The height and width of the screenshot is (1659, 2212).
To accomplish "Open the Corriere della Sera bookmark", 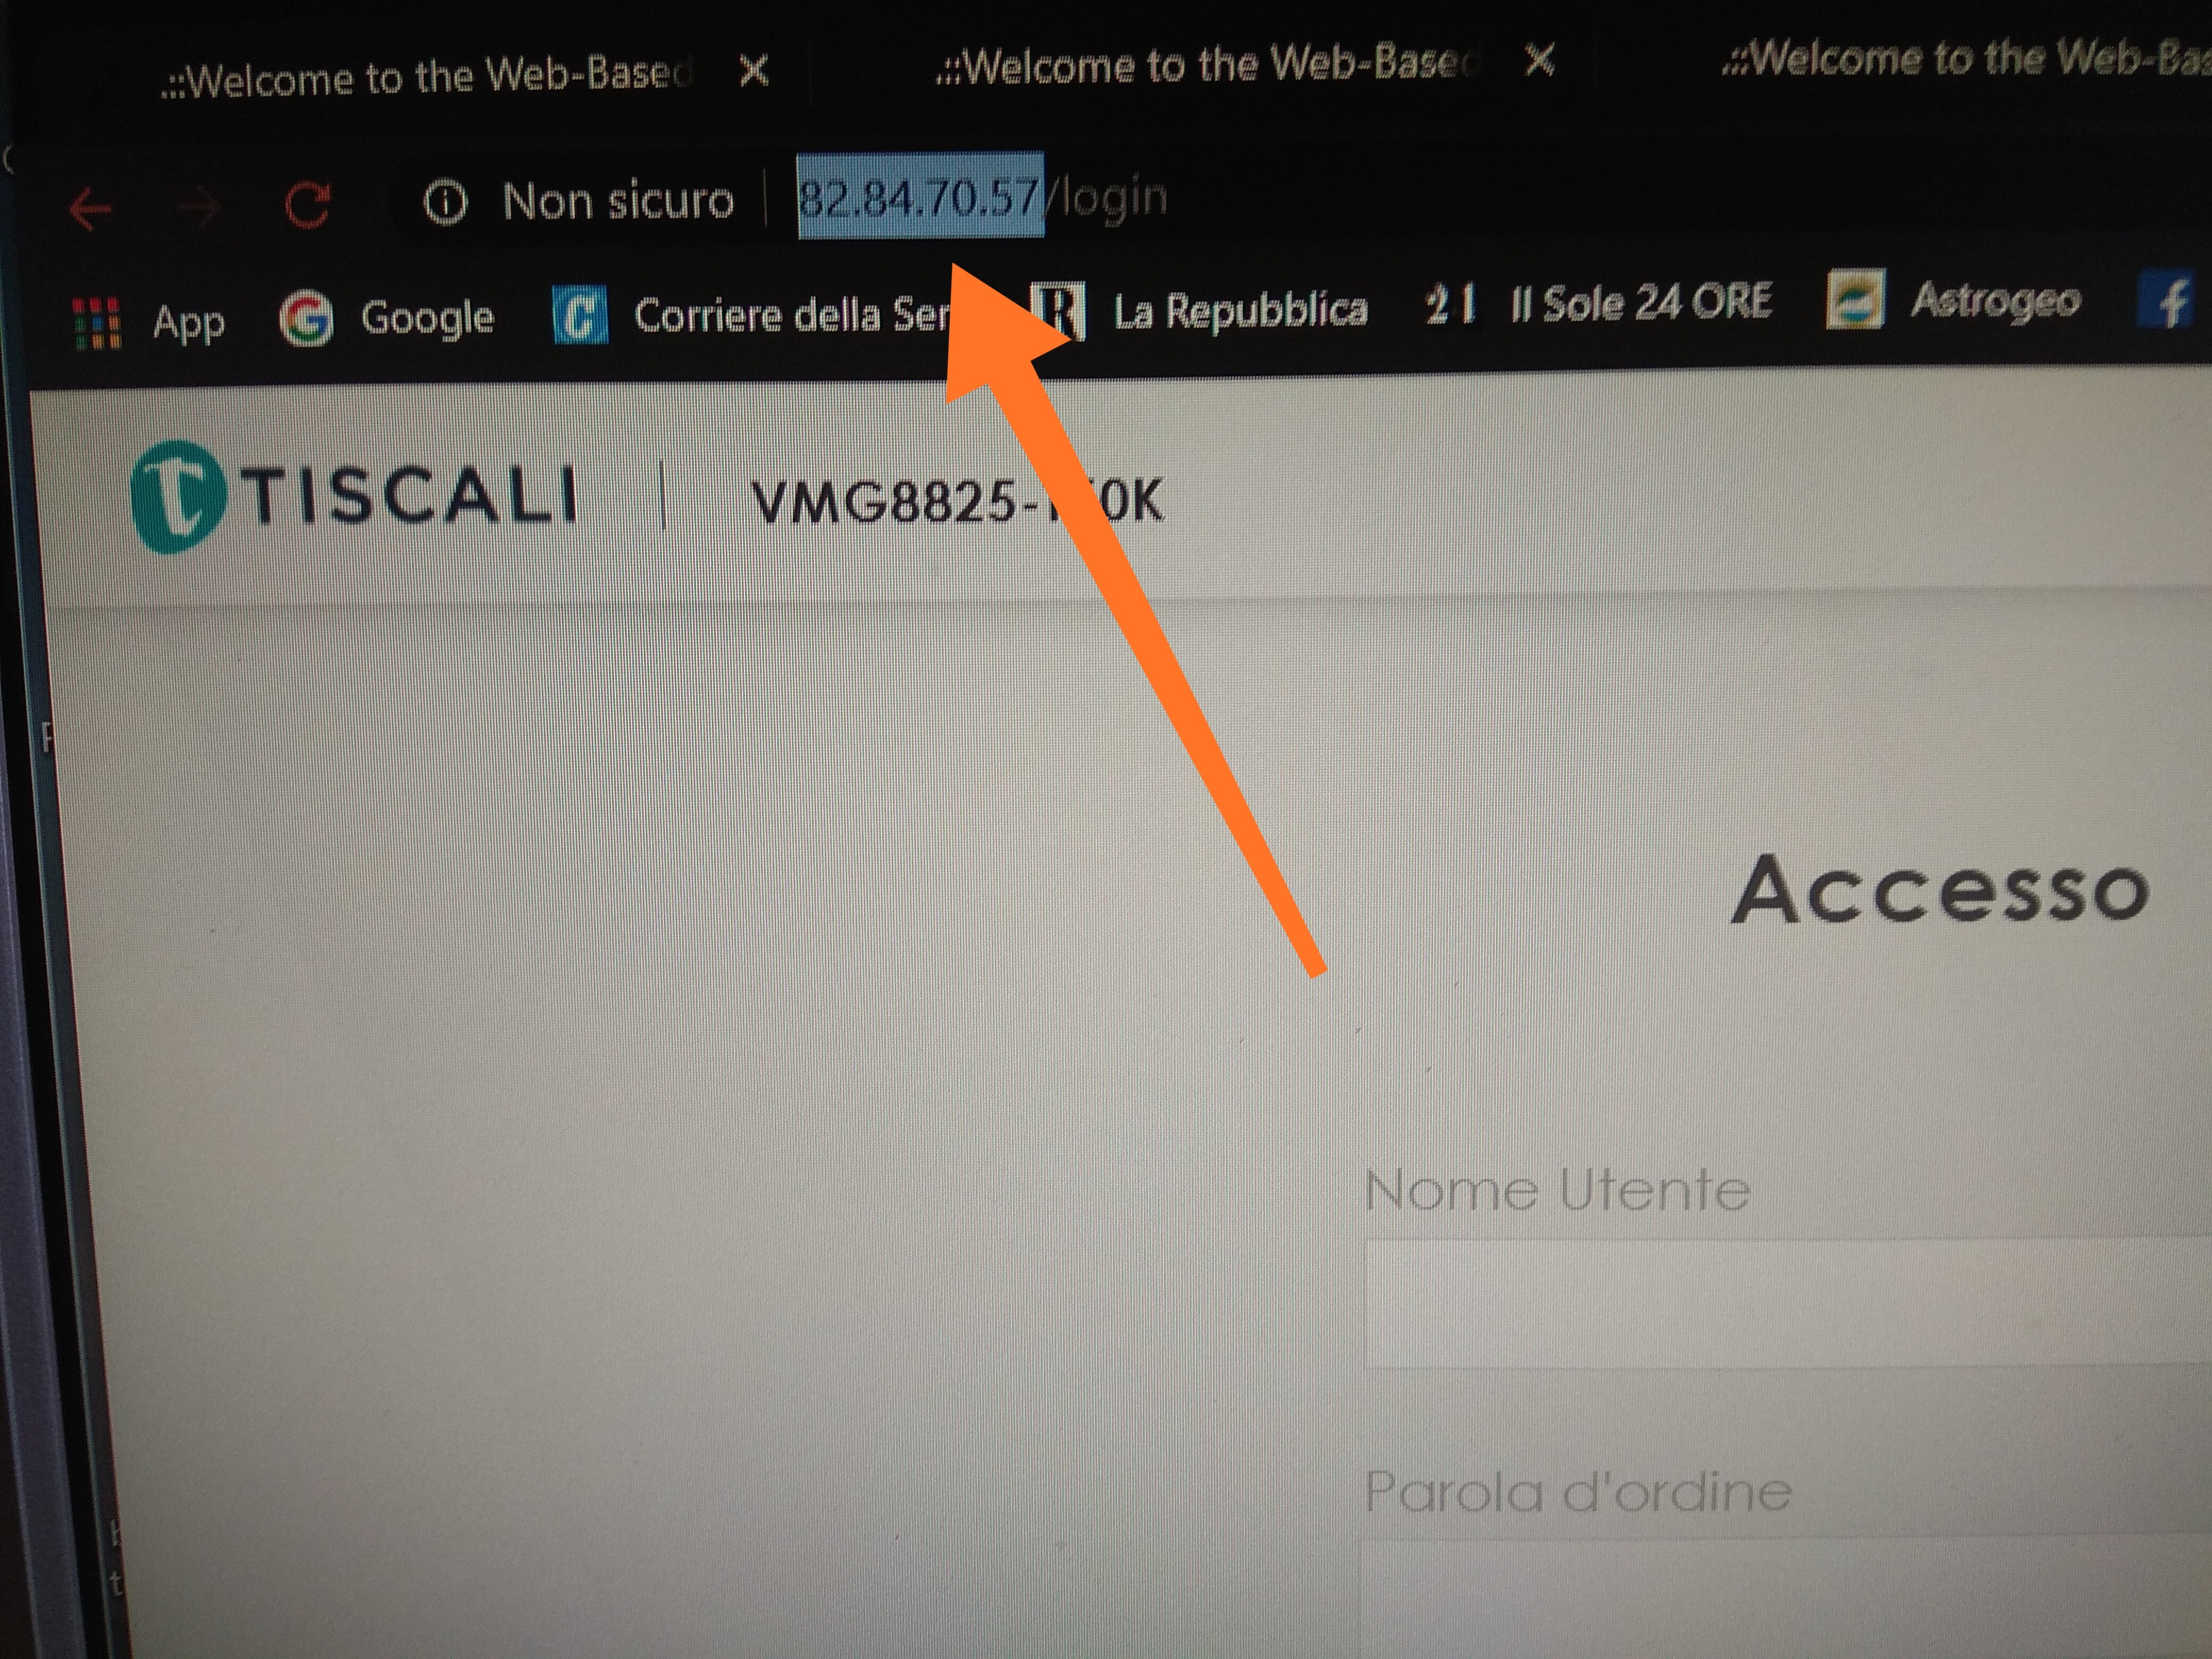I will 750,315.
